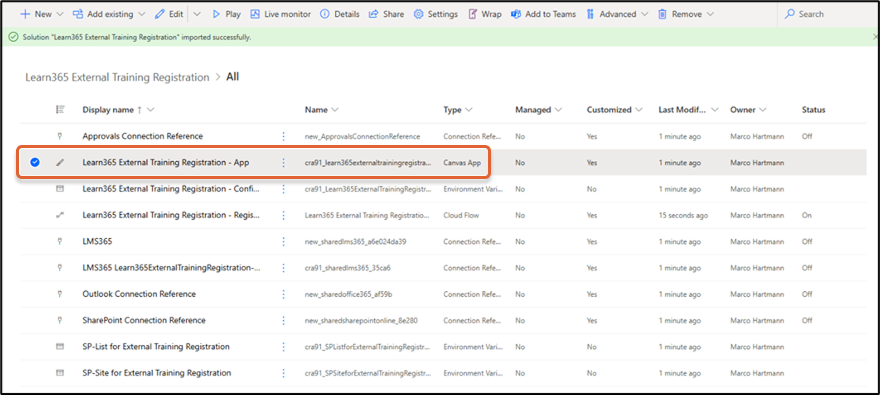Click the flow icon beside Registration flow row

coord(60,215)
